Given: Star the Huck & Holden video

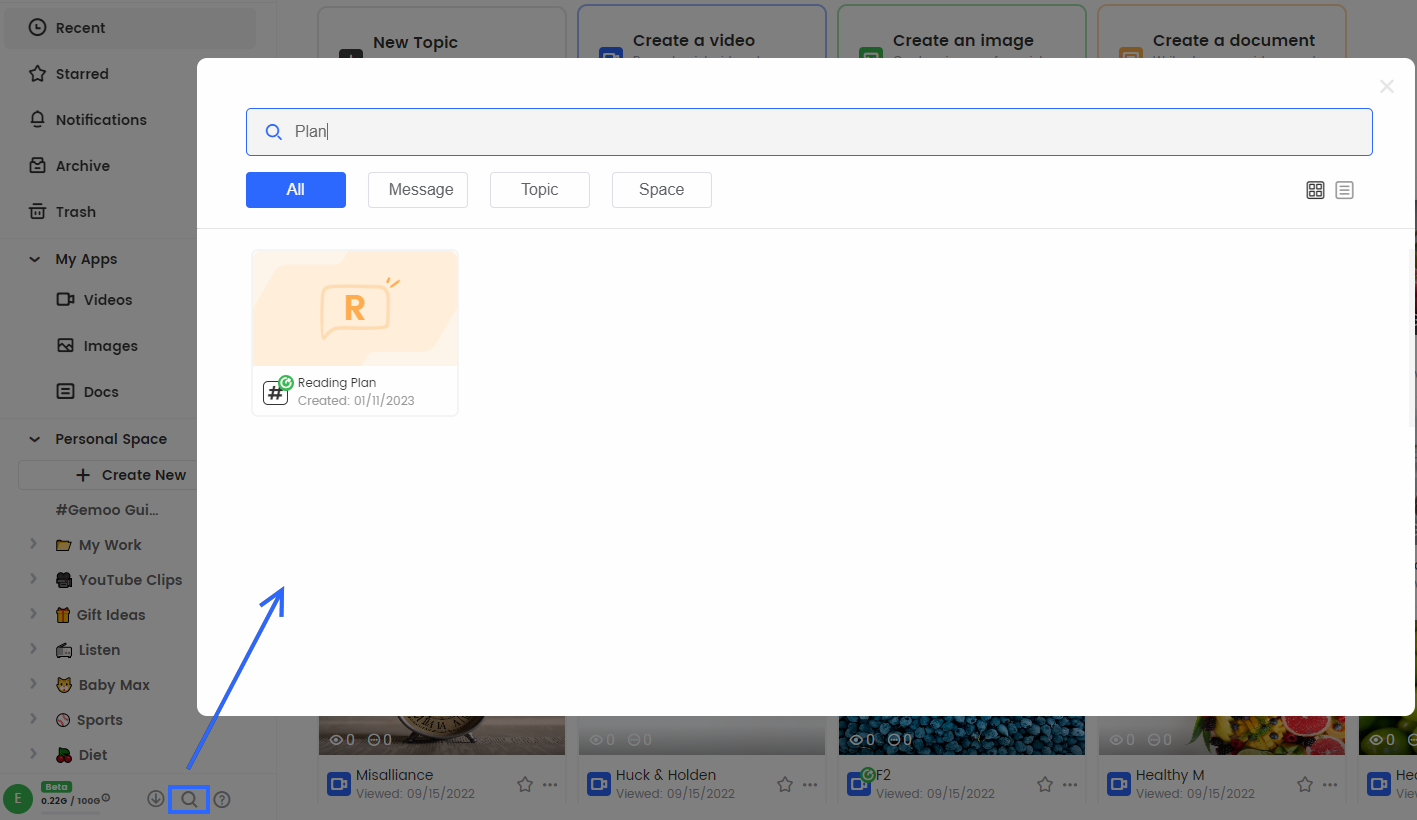Looking at the screenshot, I should coord(785,784).
